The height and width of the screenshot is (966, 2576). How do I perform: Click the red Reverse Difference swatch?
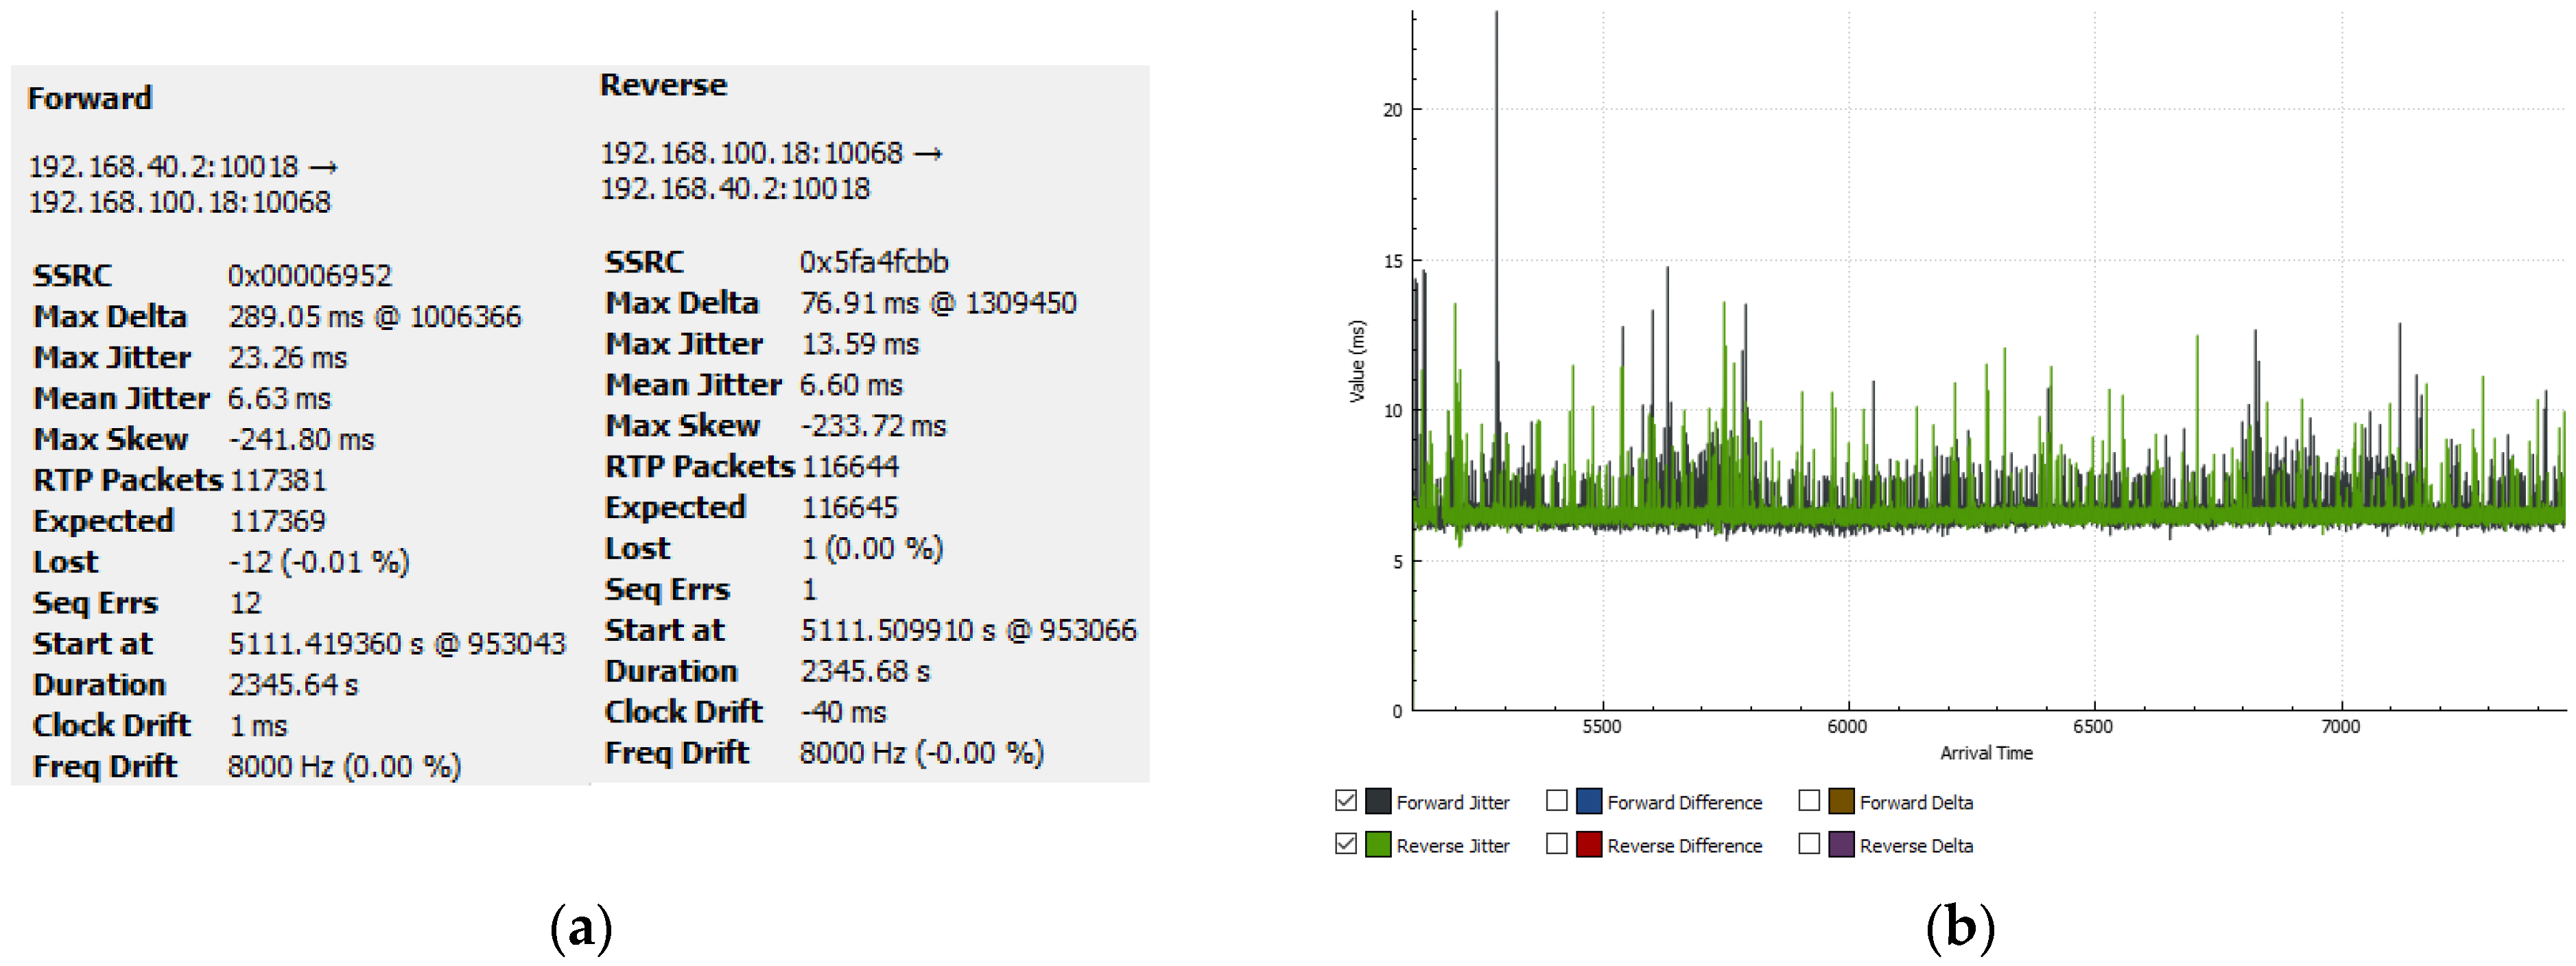click(1589, 844)
